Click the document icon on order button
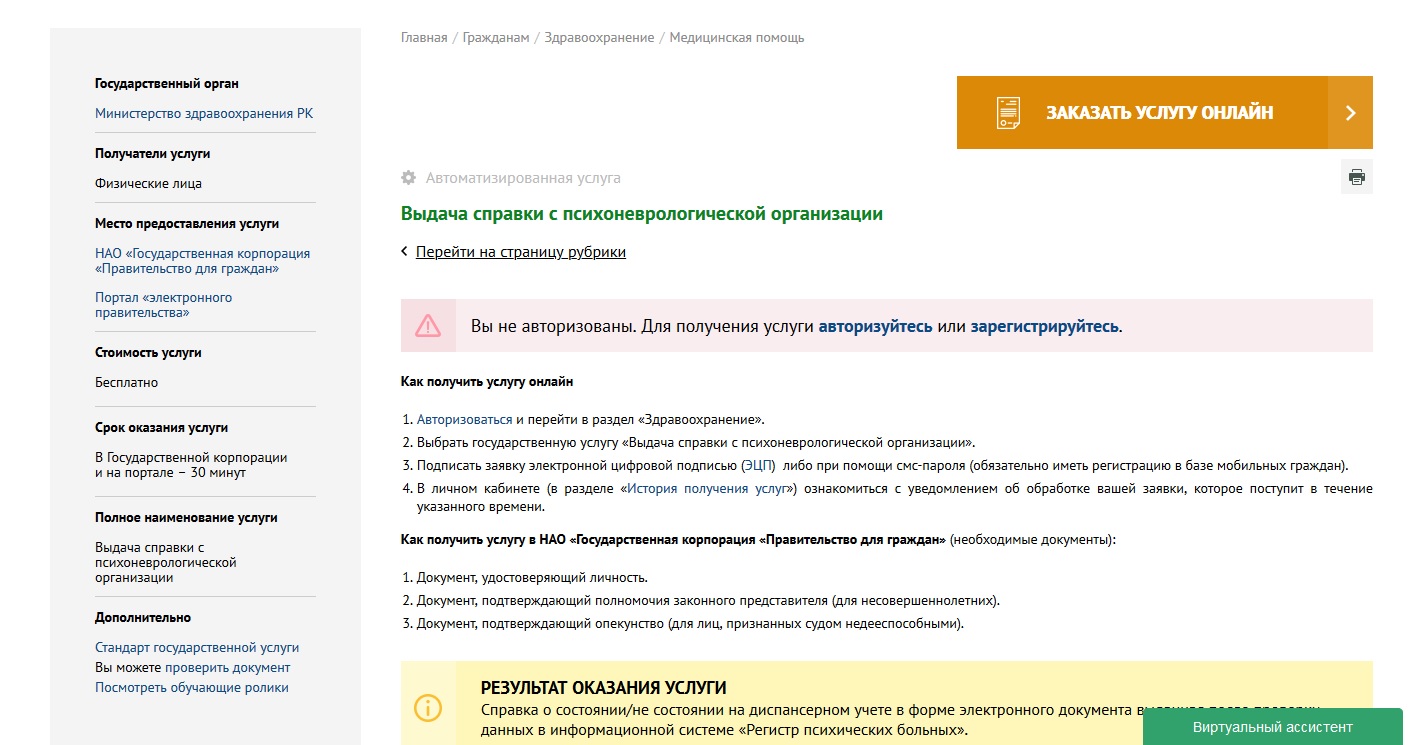The width and height of the screenshot is (1423, 745). point(1008,112)
